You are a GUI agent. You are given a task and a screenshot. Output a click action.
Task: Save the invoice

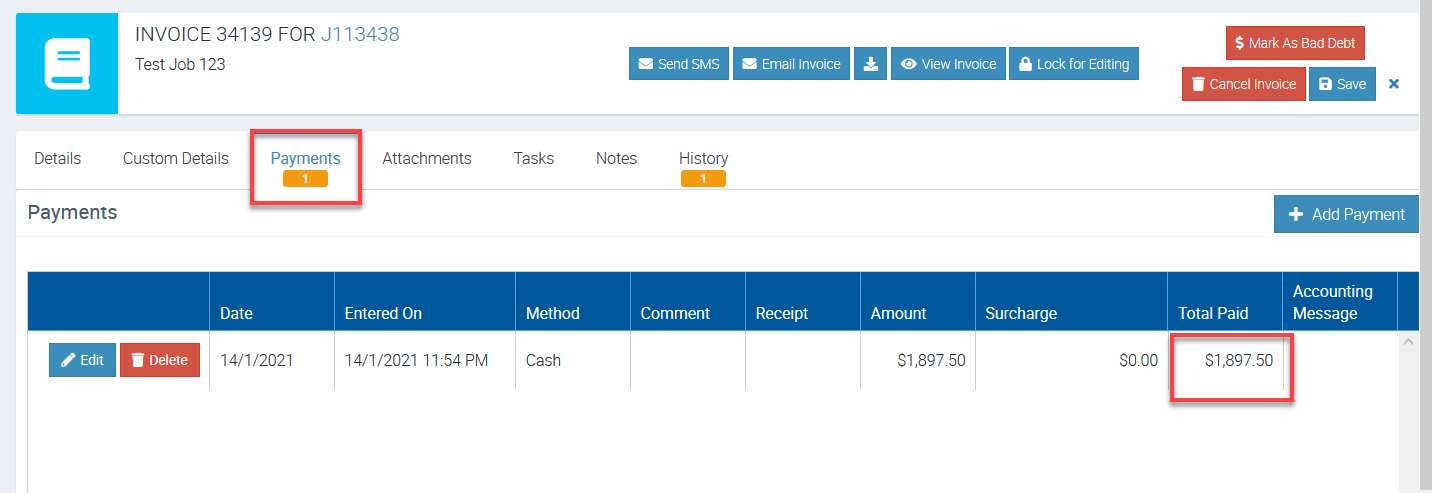point(1342,84)
